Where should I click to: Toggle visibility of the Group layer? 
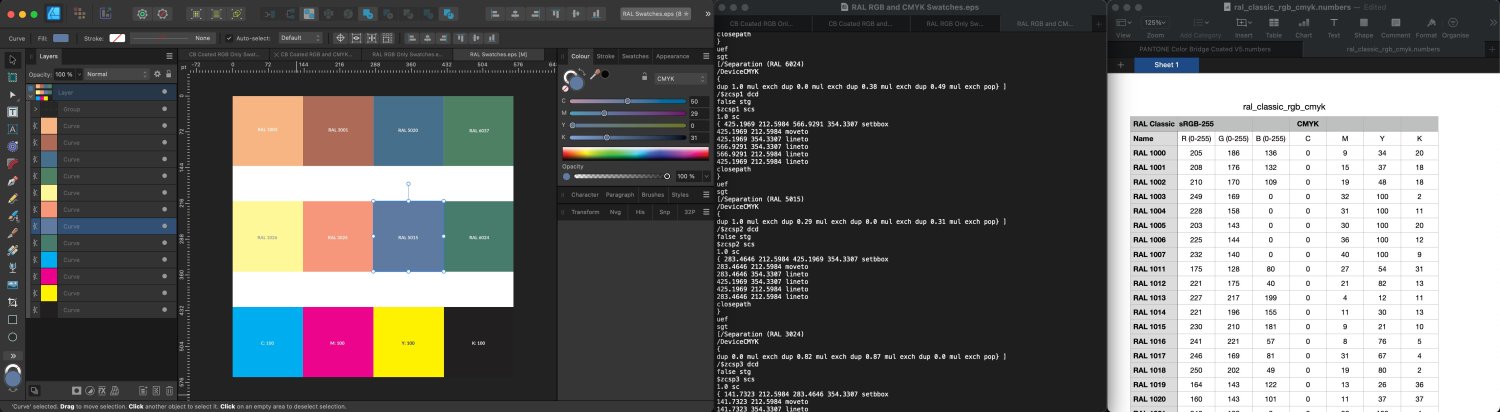(165, 108)
